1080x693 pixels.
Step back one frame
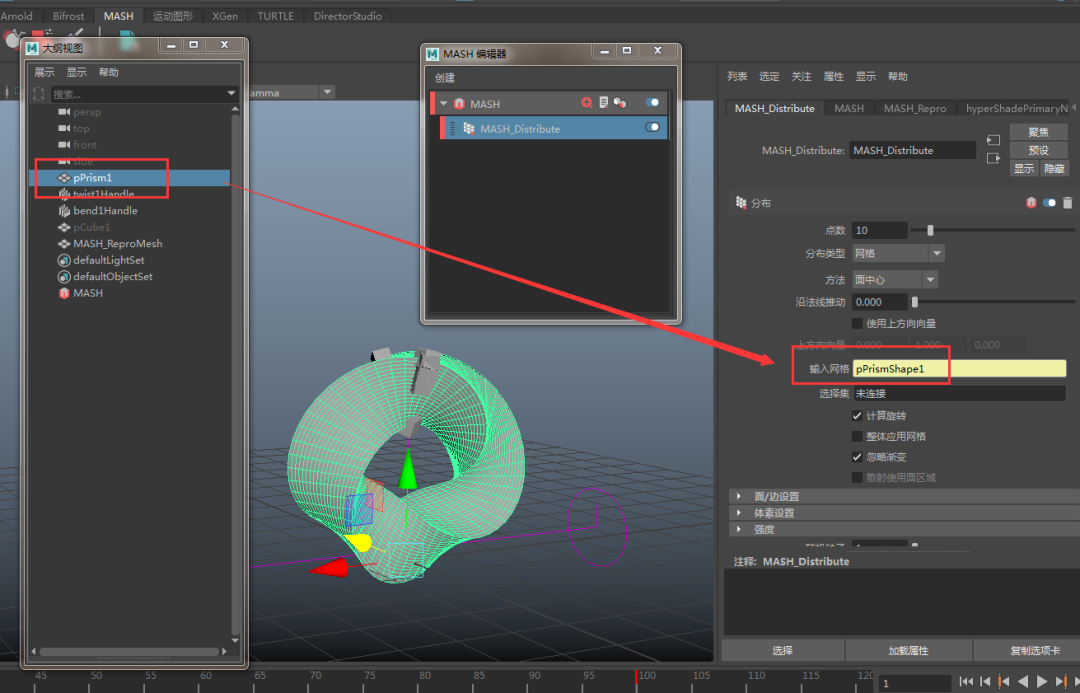pyautogui.click(x=985, y=681)
